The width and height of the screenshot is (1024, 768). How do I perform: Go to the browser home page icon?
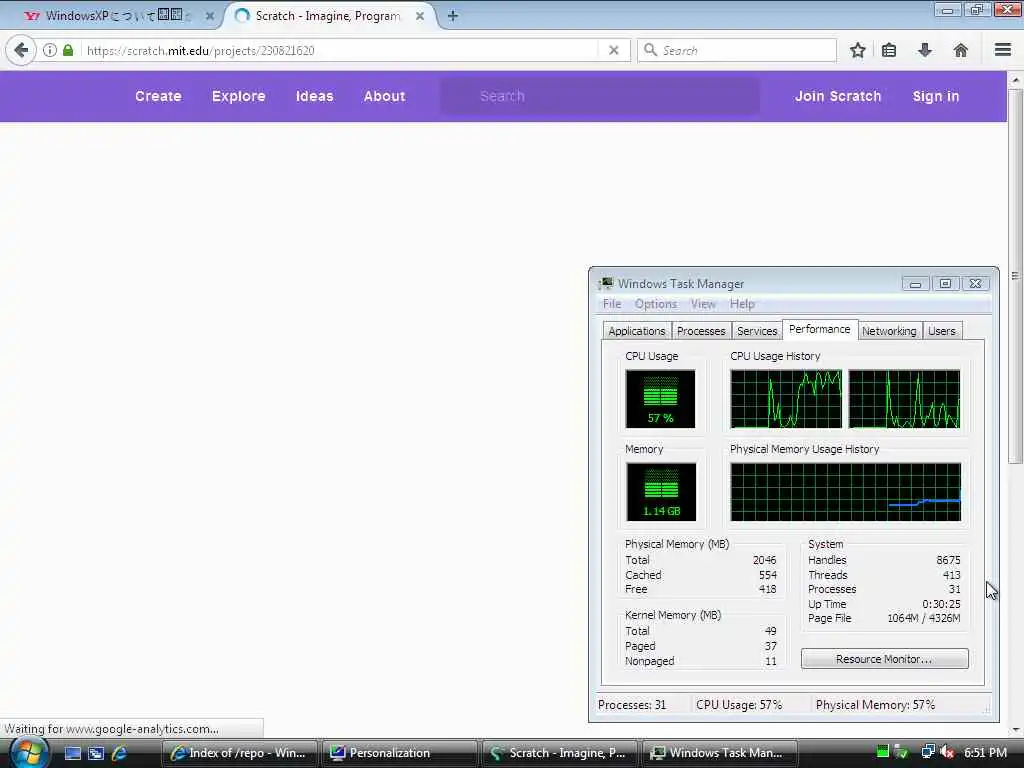(x=960, y=50)
